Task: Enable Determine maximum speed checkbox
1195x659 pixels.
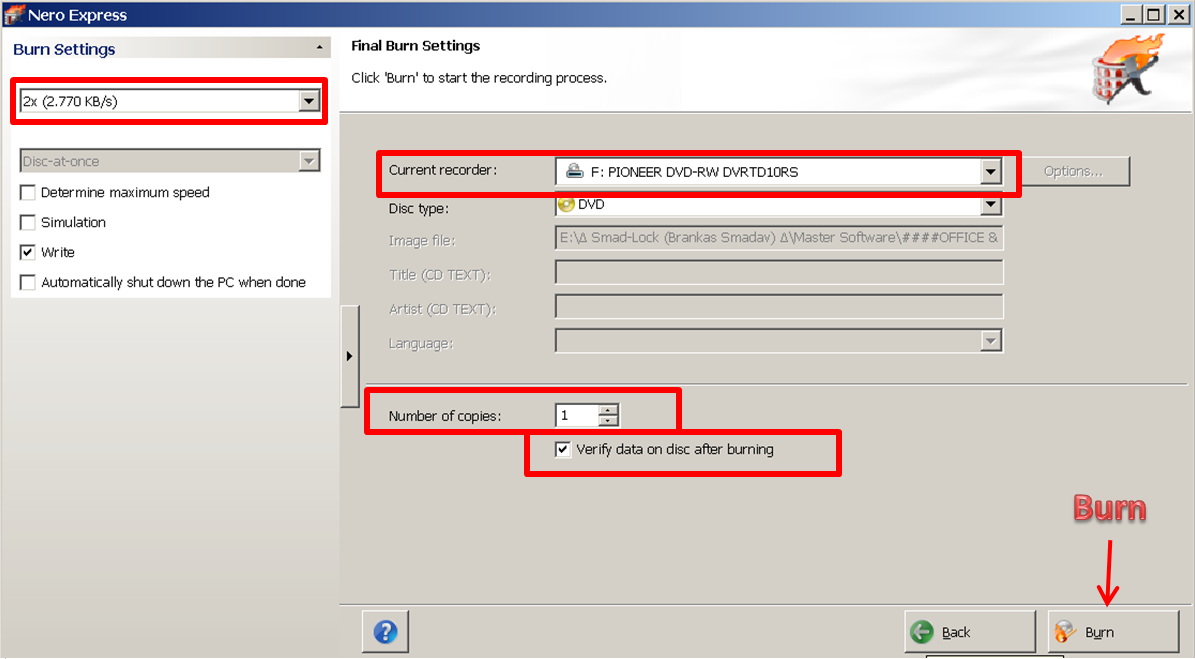Action: pyautogui.click(x=28, y=193)
